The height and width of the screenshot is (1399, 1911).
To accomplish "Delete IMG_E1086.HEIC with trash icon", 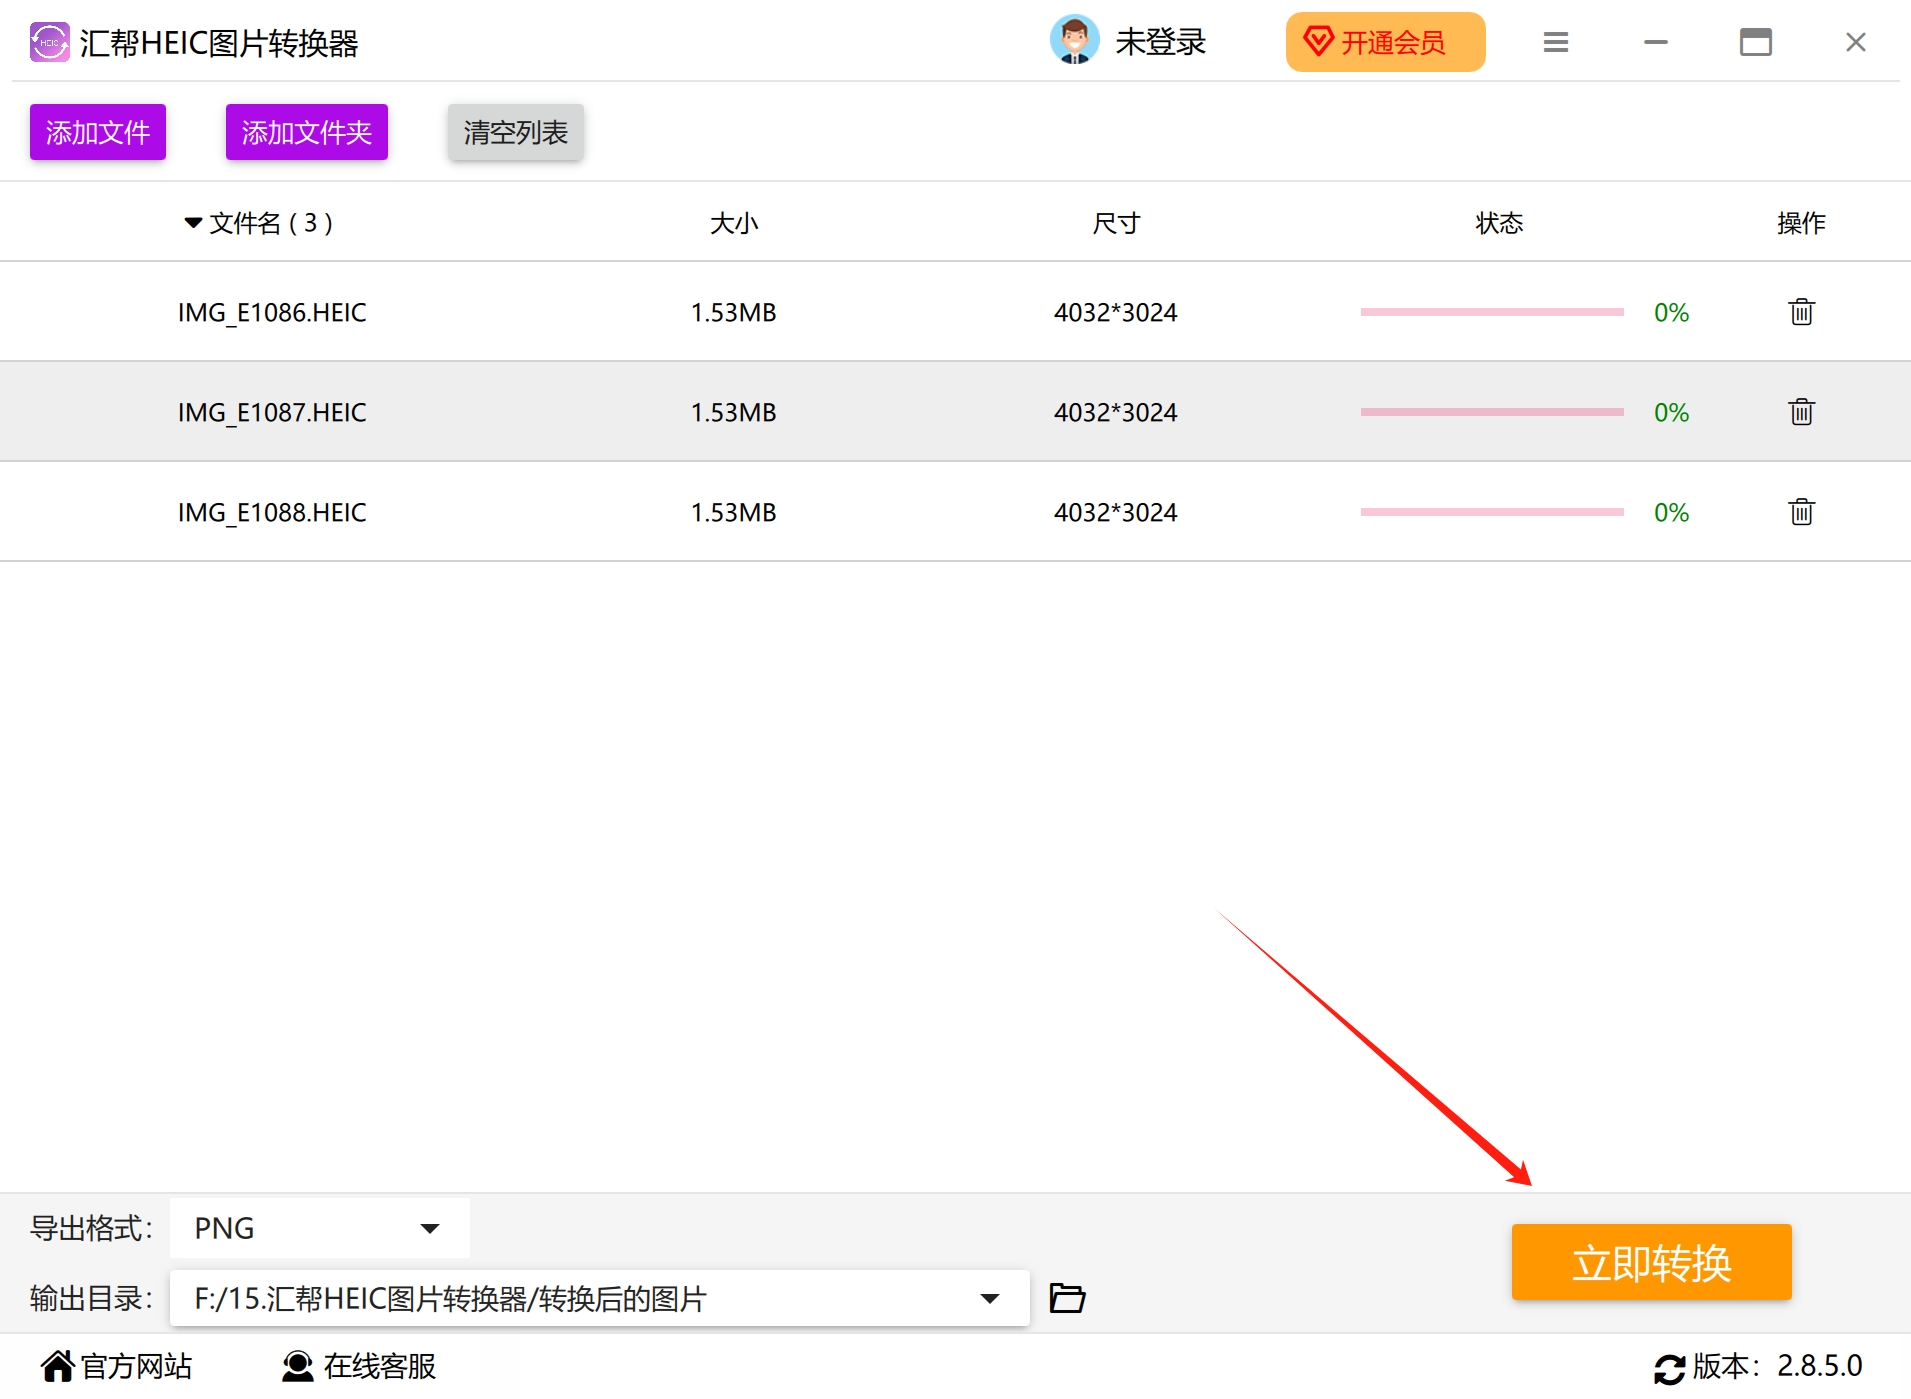I will 1801,312.
